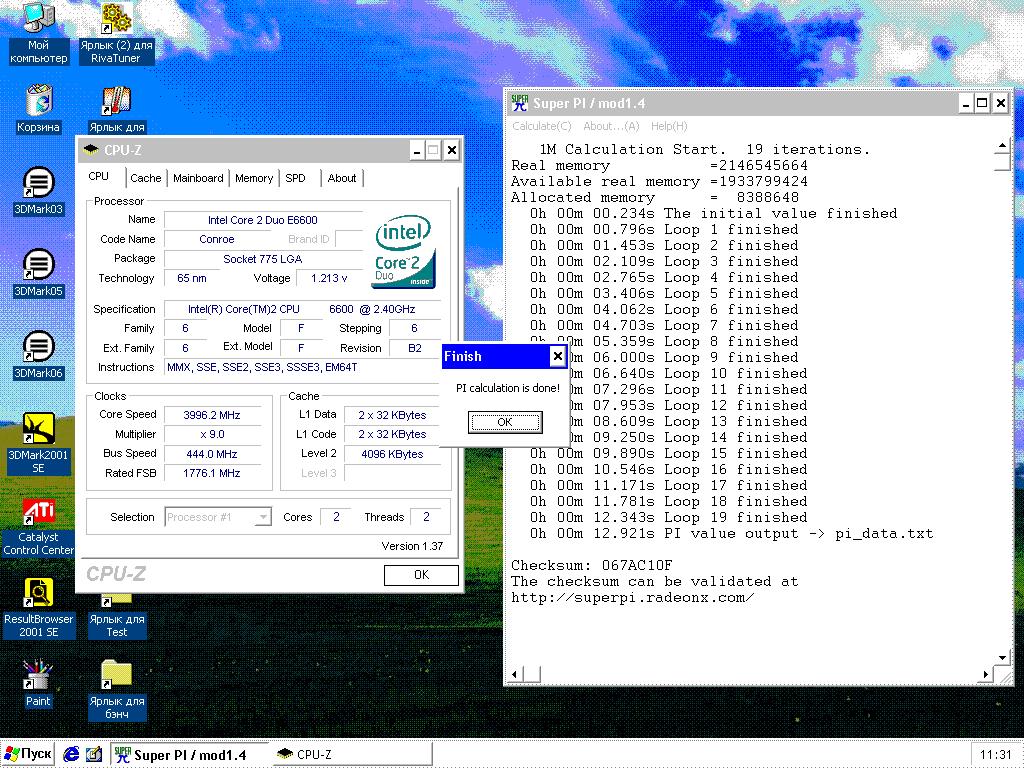Switch to Super PI taskbar button
The image size is (1024, 768).
(189, 755)
